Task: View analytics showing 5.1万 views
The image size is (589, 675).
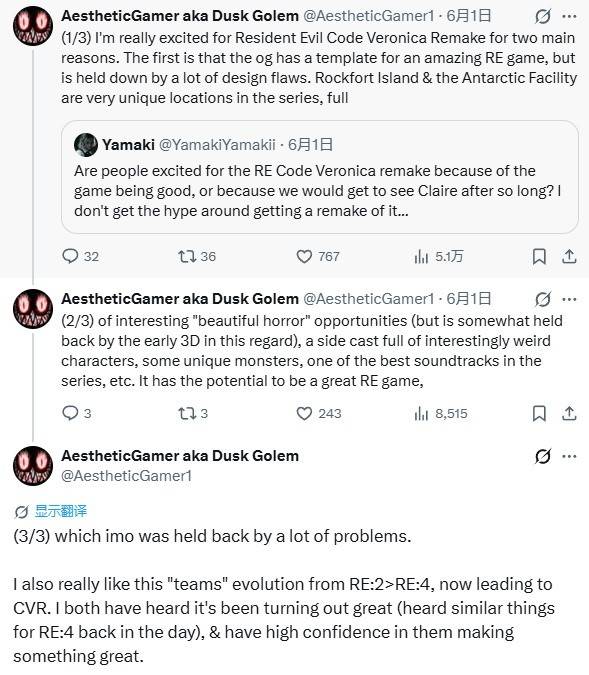Action: tap(438, 257)
